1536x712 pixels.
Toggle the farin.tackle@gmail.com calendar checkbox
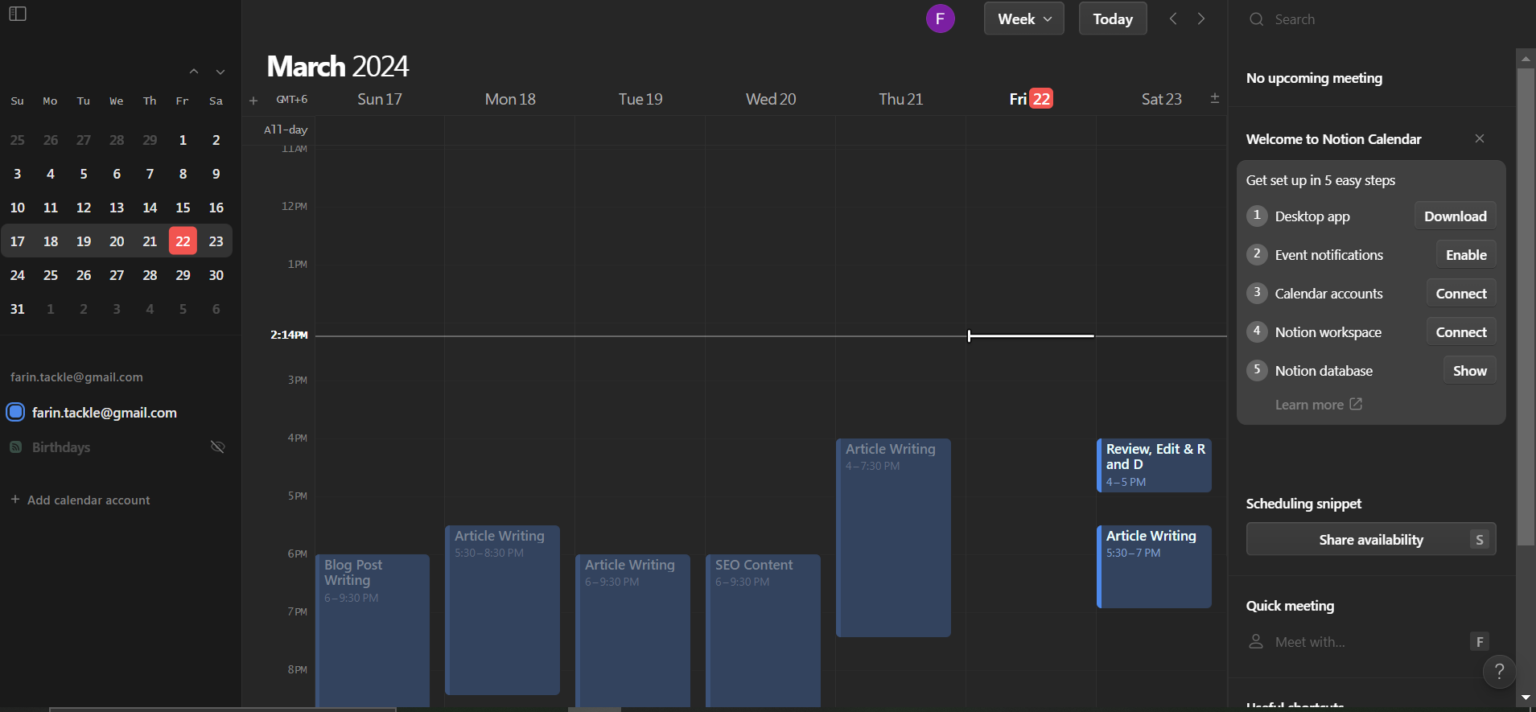pos(16,412)
